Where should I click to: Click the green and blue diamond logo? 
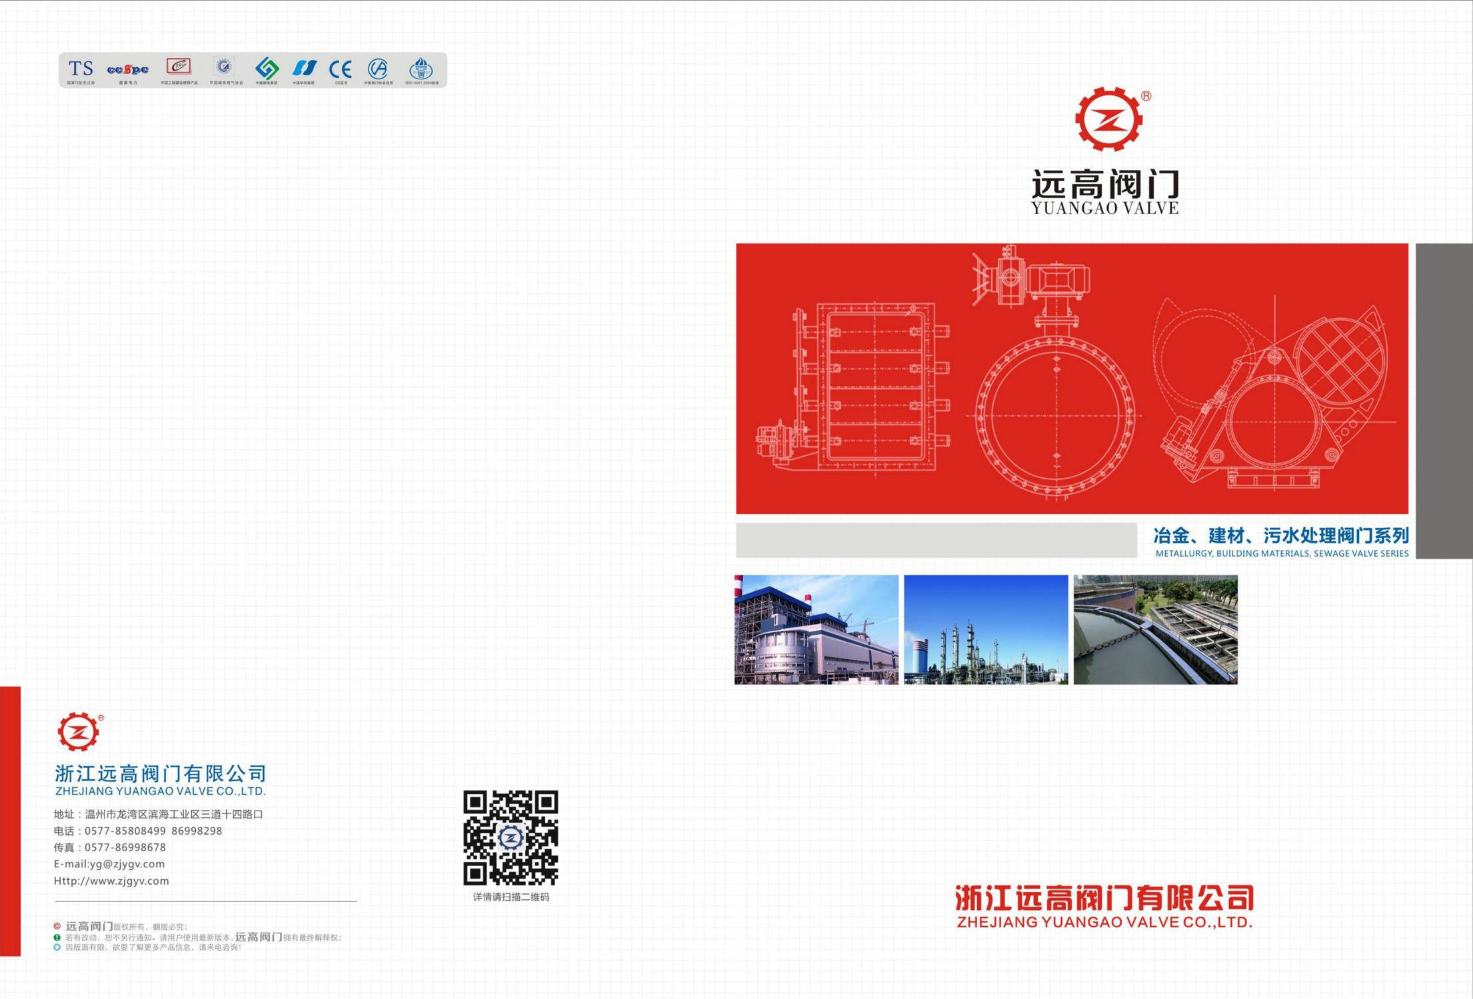click(267, 68)
